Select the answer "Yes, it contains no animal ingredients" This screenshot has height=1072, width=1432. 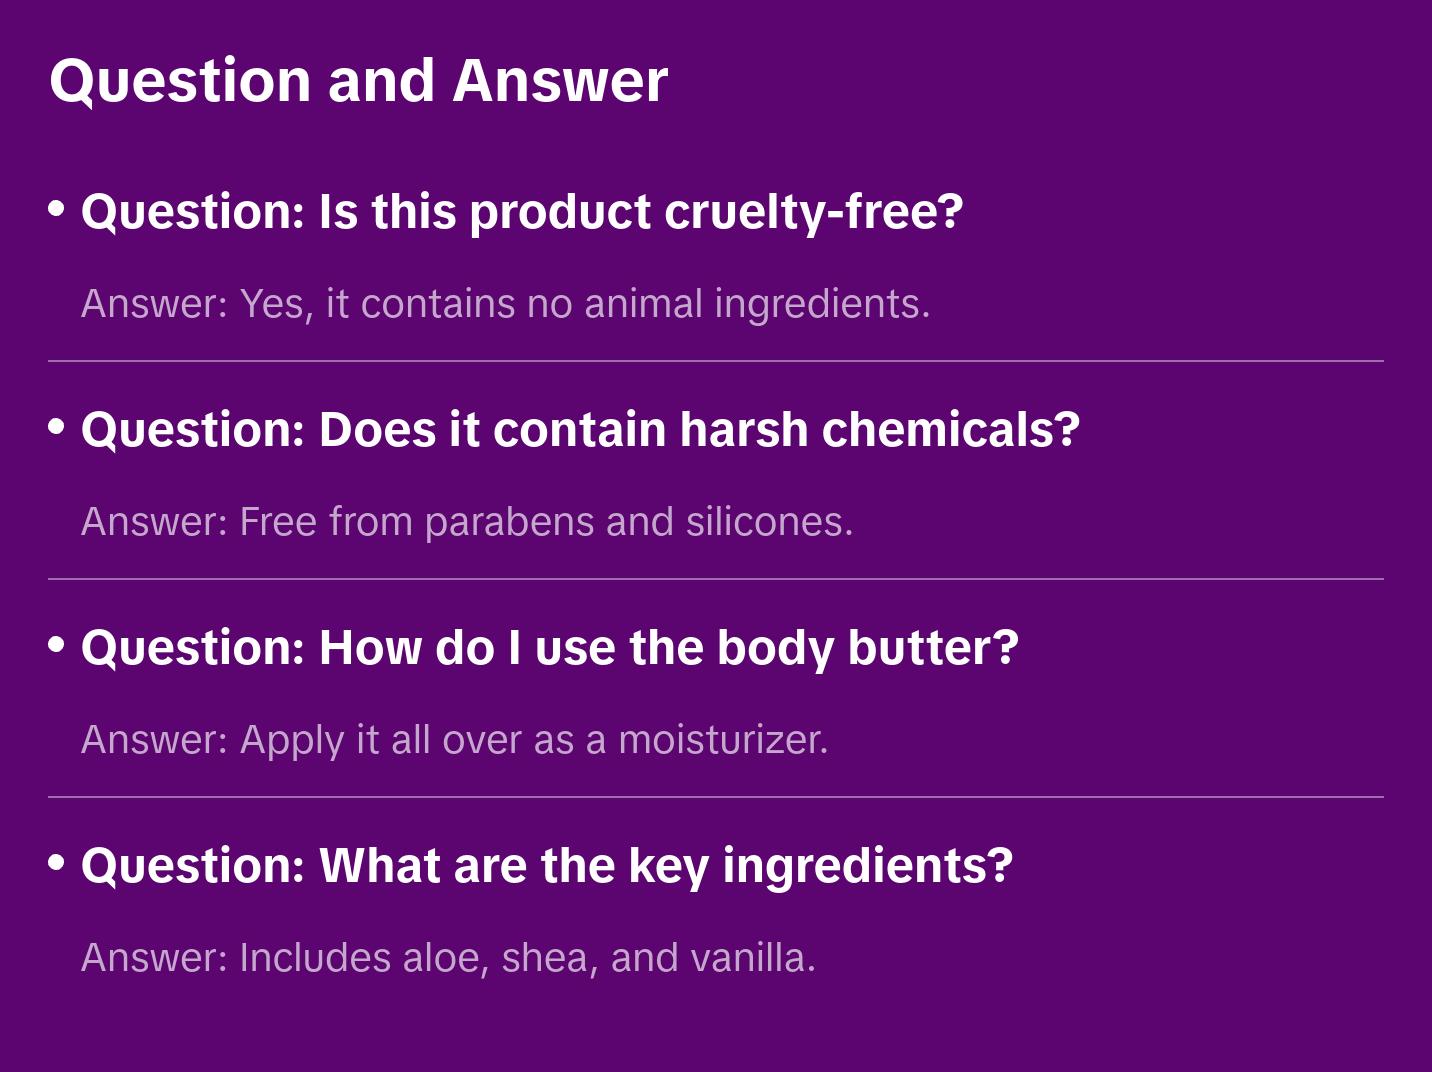(505, 304)
